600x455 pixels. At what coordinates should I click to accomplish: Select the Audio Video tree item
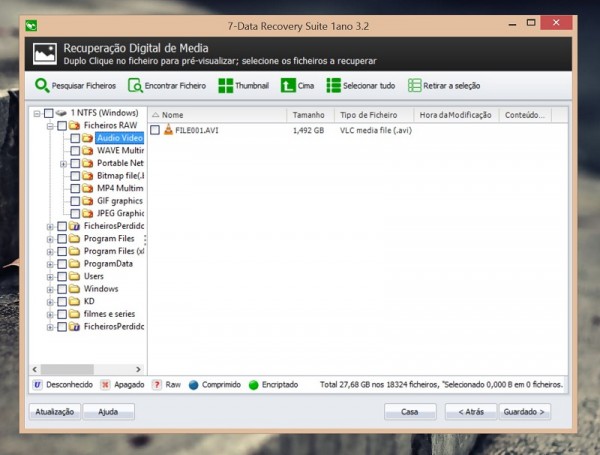pos(119,138)
